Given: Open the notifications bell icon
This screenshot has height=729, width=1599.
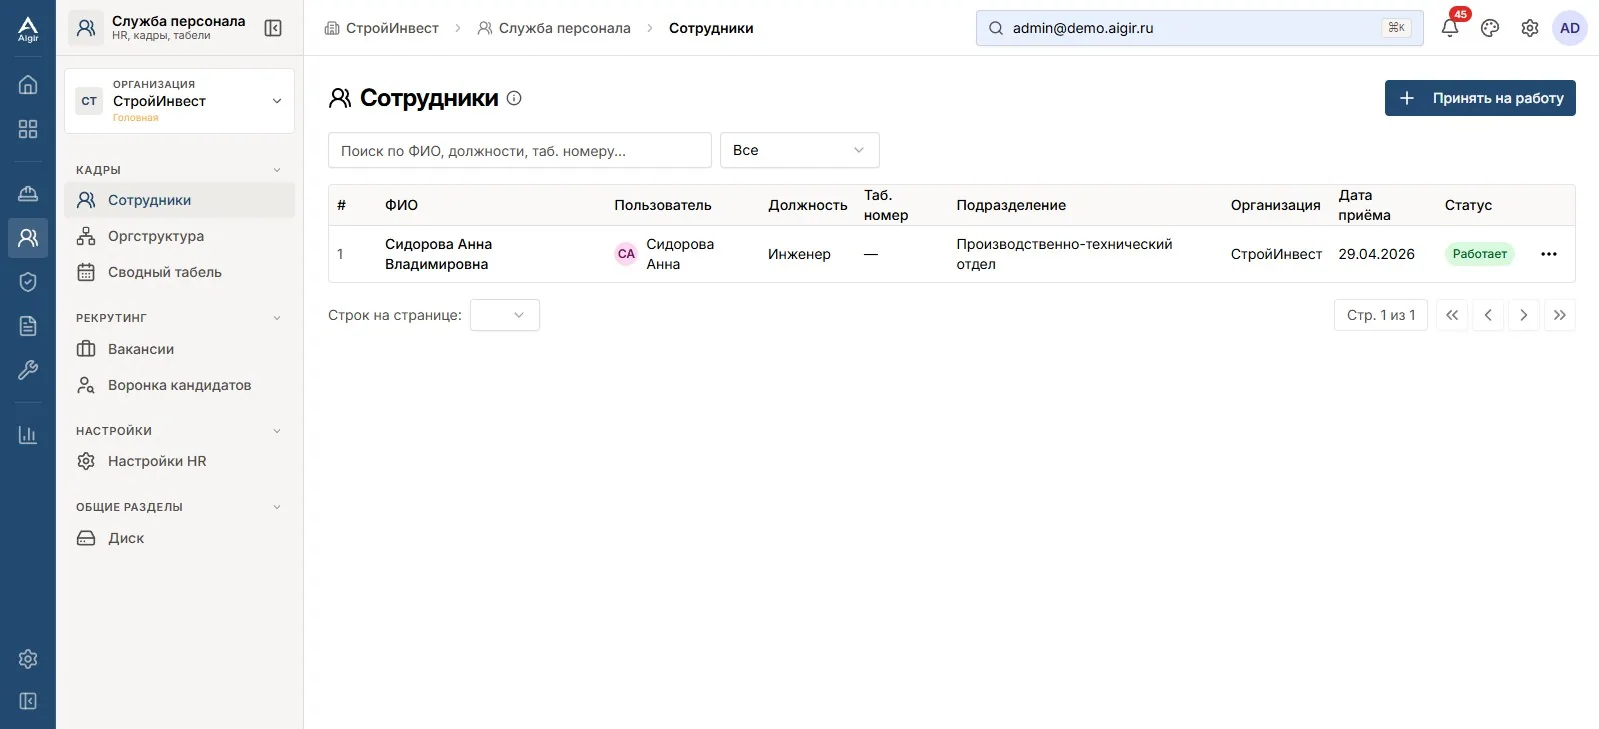Looking at the screenshot, I should [1450, 28].
